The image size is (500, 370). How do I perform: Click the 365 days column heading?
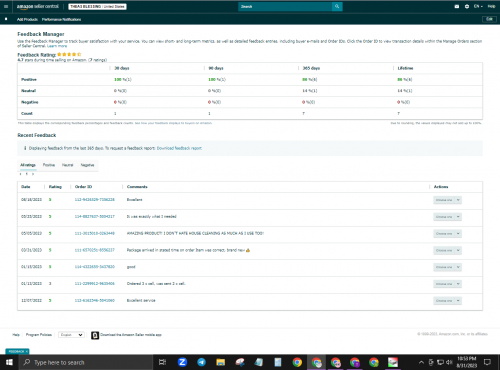311,68
